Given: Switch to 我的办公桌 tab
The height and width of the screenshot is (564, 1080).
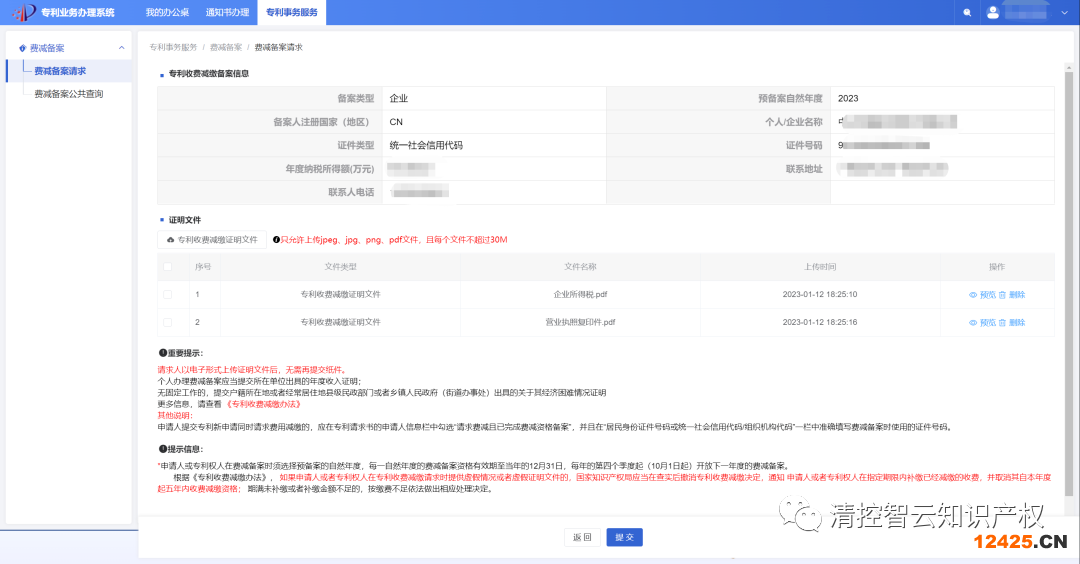Looking at the screenshot, I should (165, 13).
